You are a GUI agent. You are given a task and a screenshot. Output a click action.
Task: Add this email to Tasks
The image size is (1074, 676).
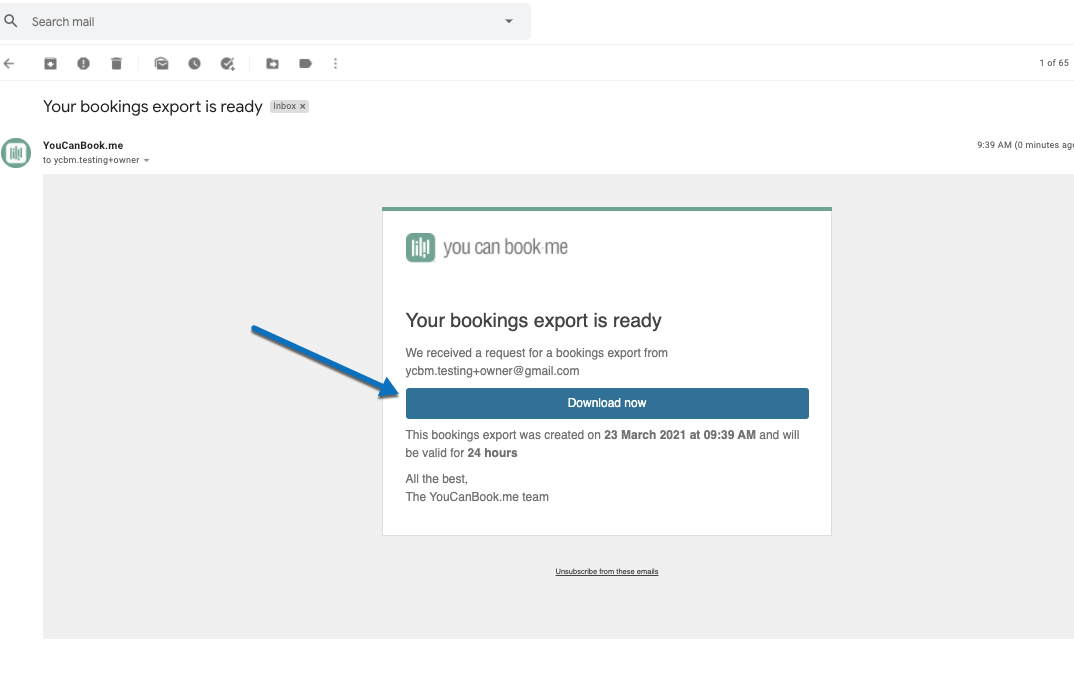coord(227,63)
